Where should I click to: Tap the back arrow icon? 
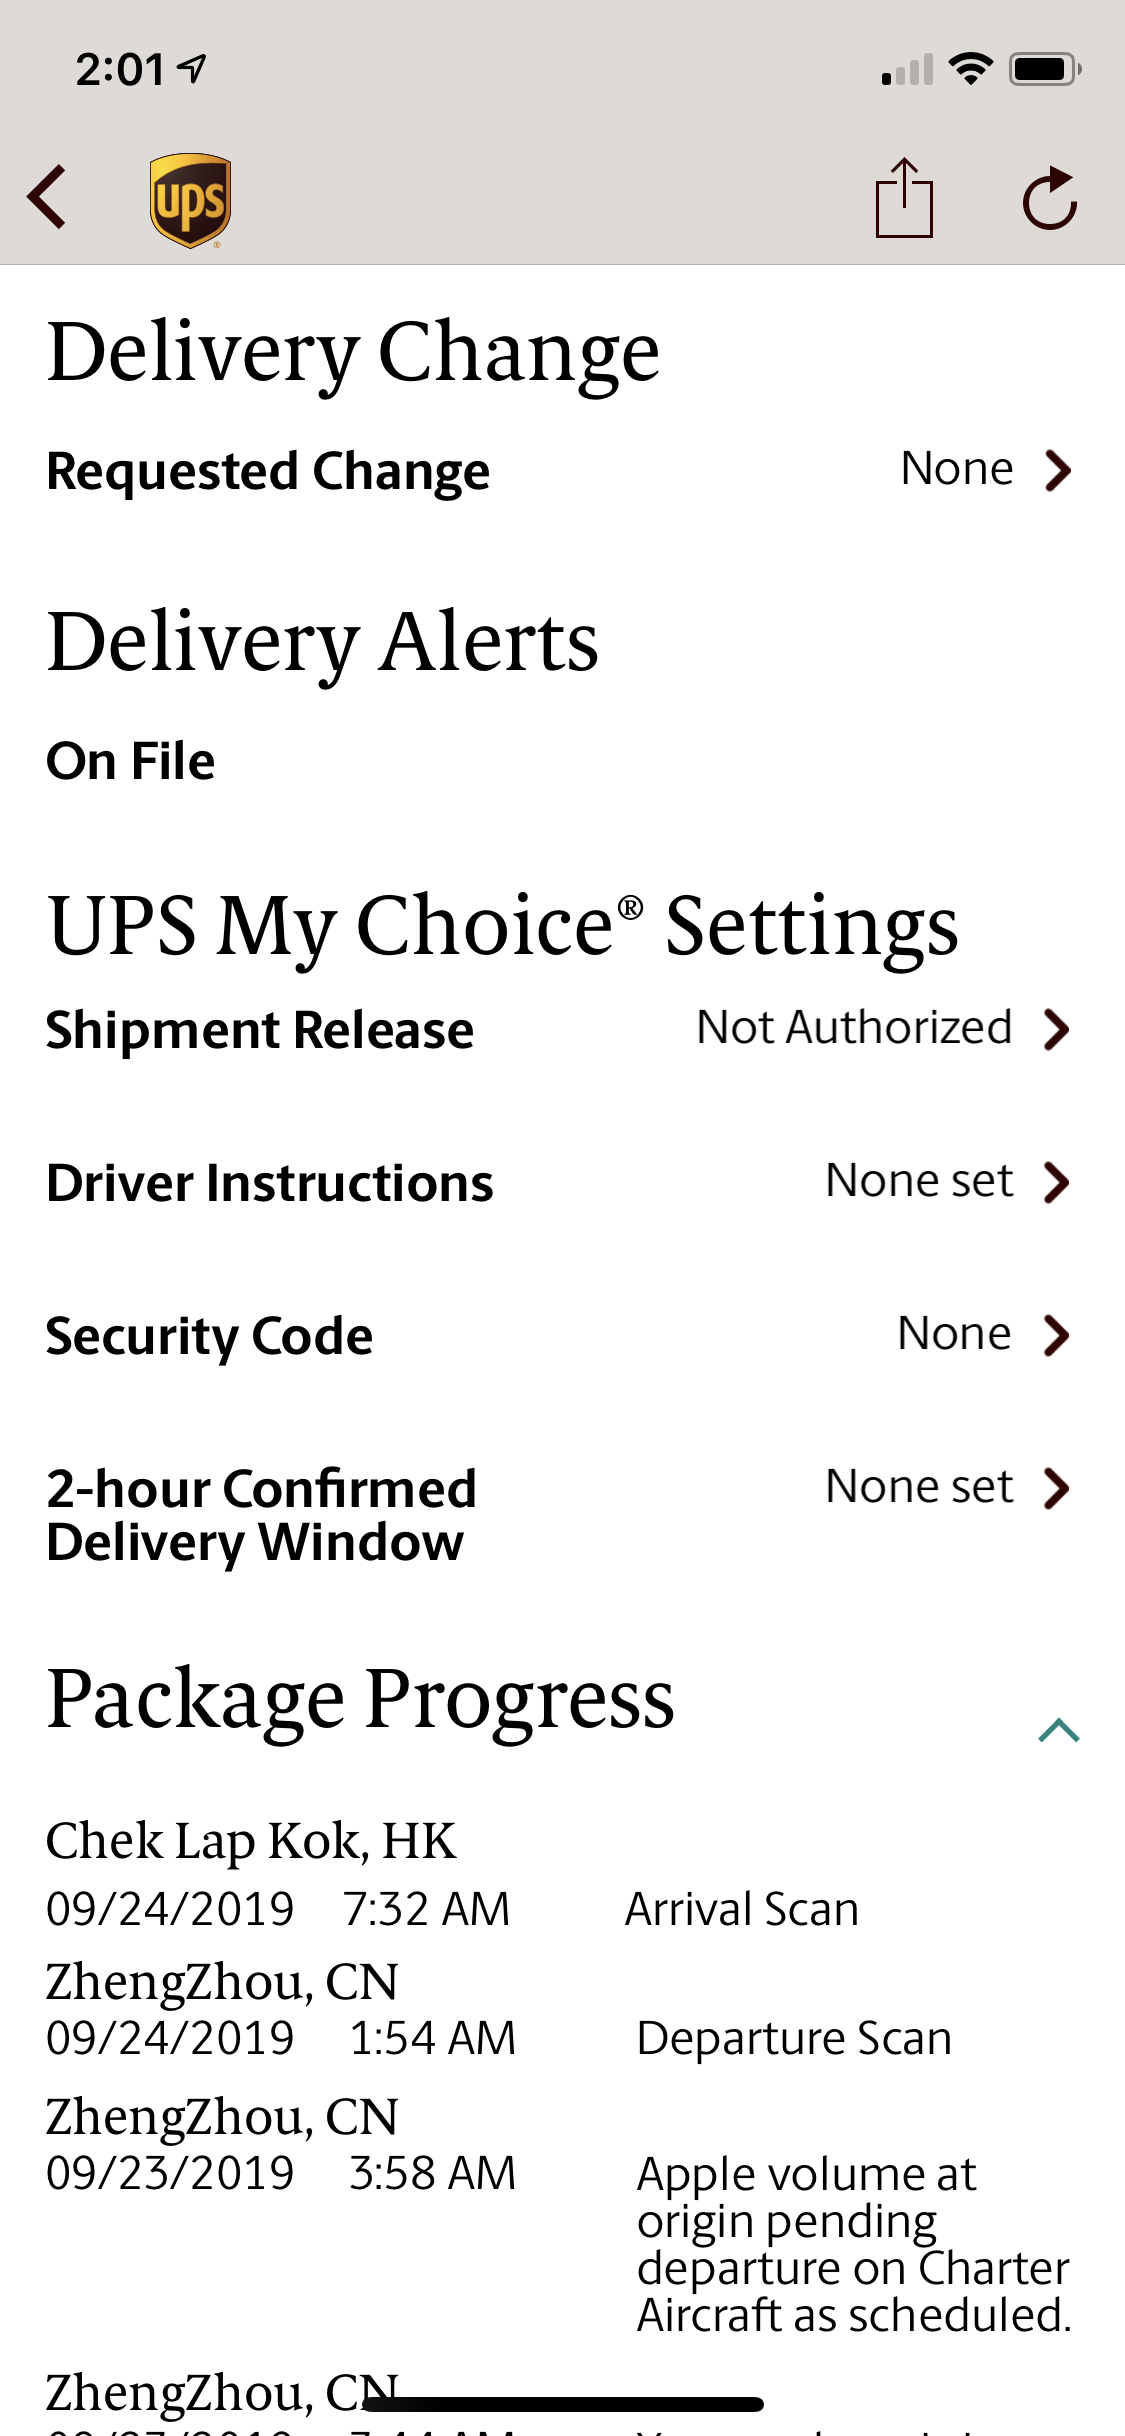[x=47, y=198]
